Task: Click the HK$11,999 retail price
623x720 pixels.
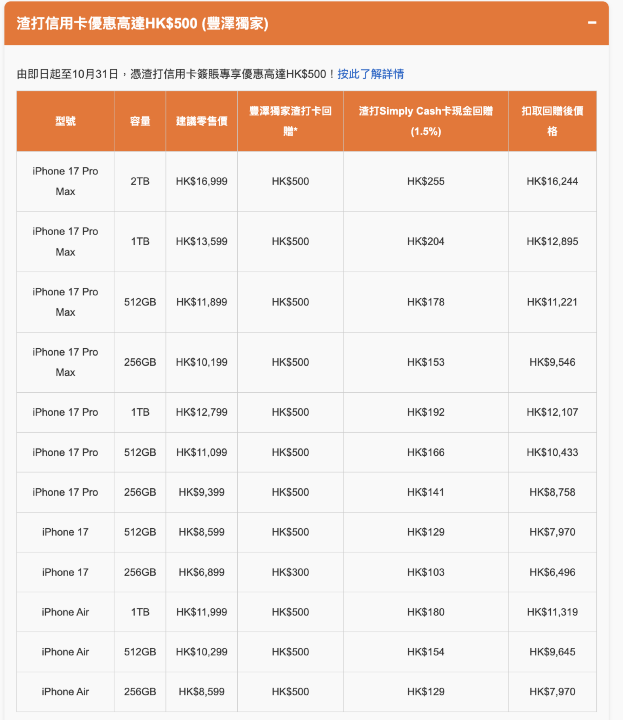Action: click(202, 612)
